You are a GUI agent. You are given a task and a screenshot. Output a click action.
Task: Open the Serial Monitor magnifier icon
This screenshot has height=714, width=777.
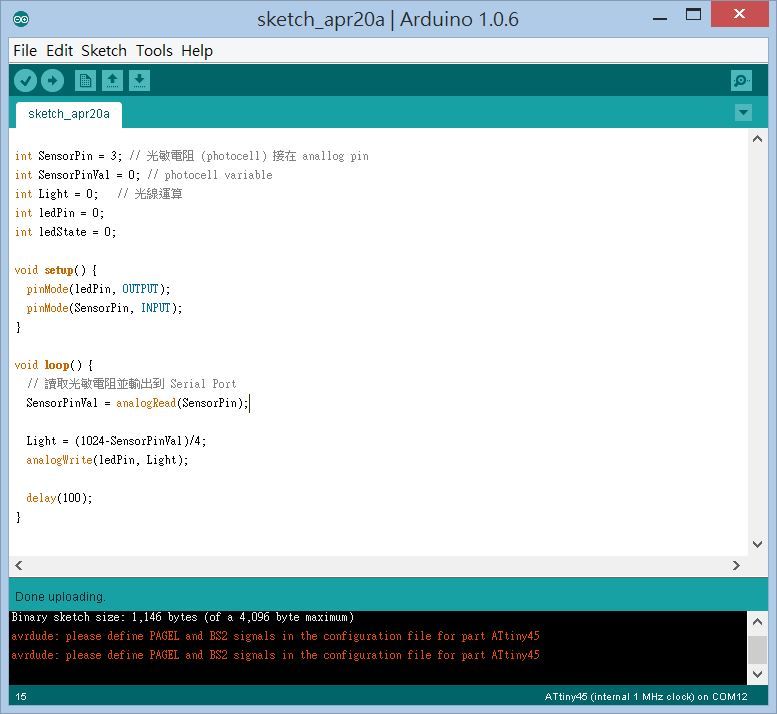coord(741,80)
